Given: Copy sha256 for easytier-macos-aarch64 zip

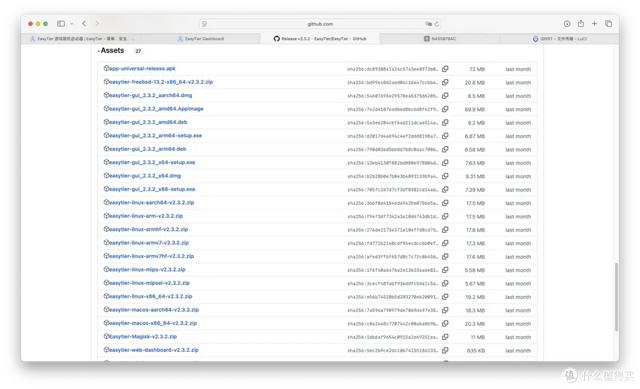Looking at the screenshot, I should point(445,310).
